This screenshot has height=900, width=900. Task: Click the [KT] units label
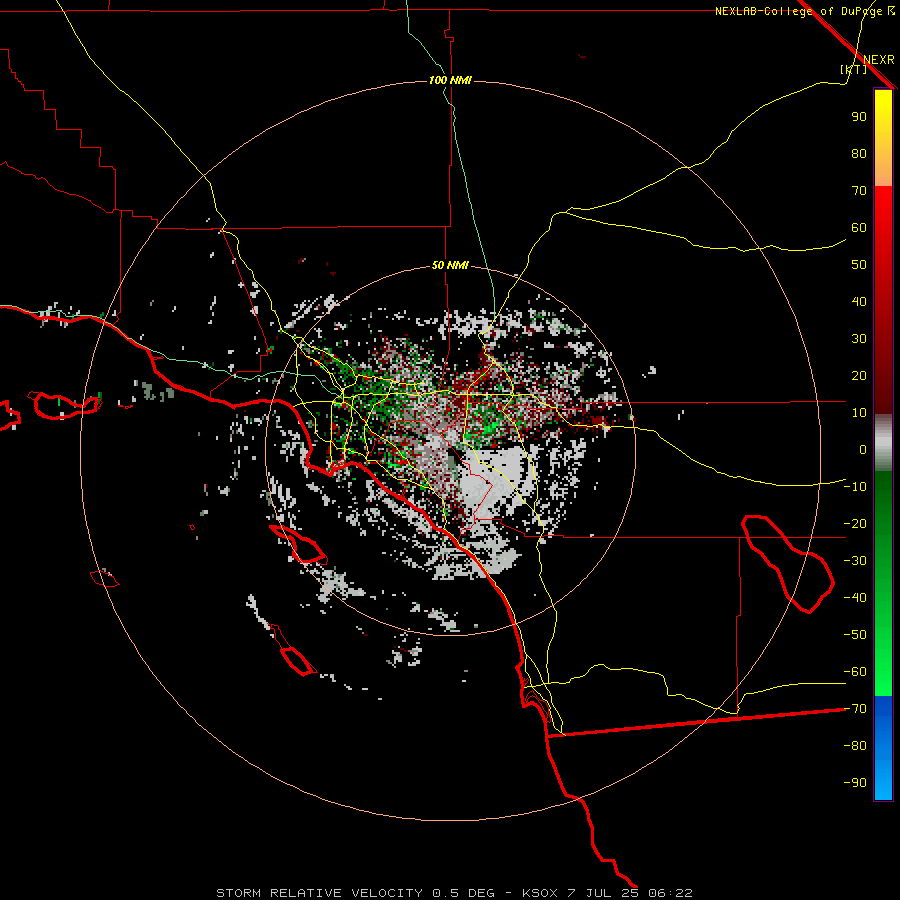click(853, 69)
